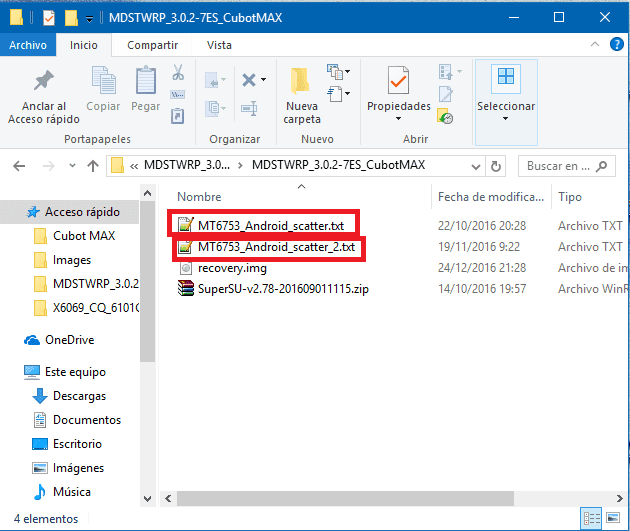Click the Refresh button beside address bar

pos(496,166)
